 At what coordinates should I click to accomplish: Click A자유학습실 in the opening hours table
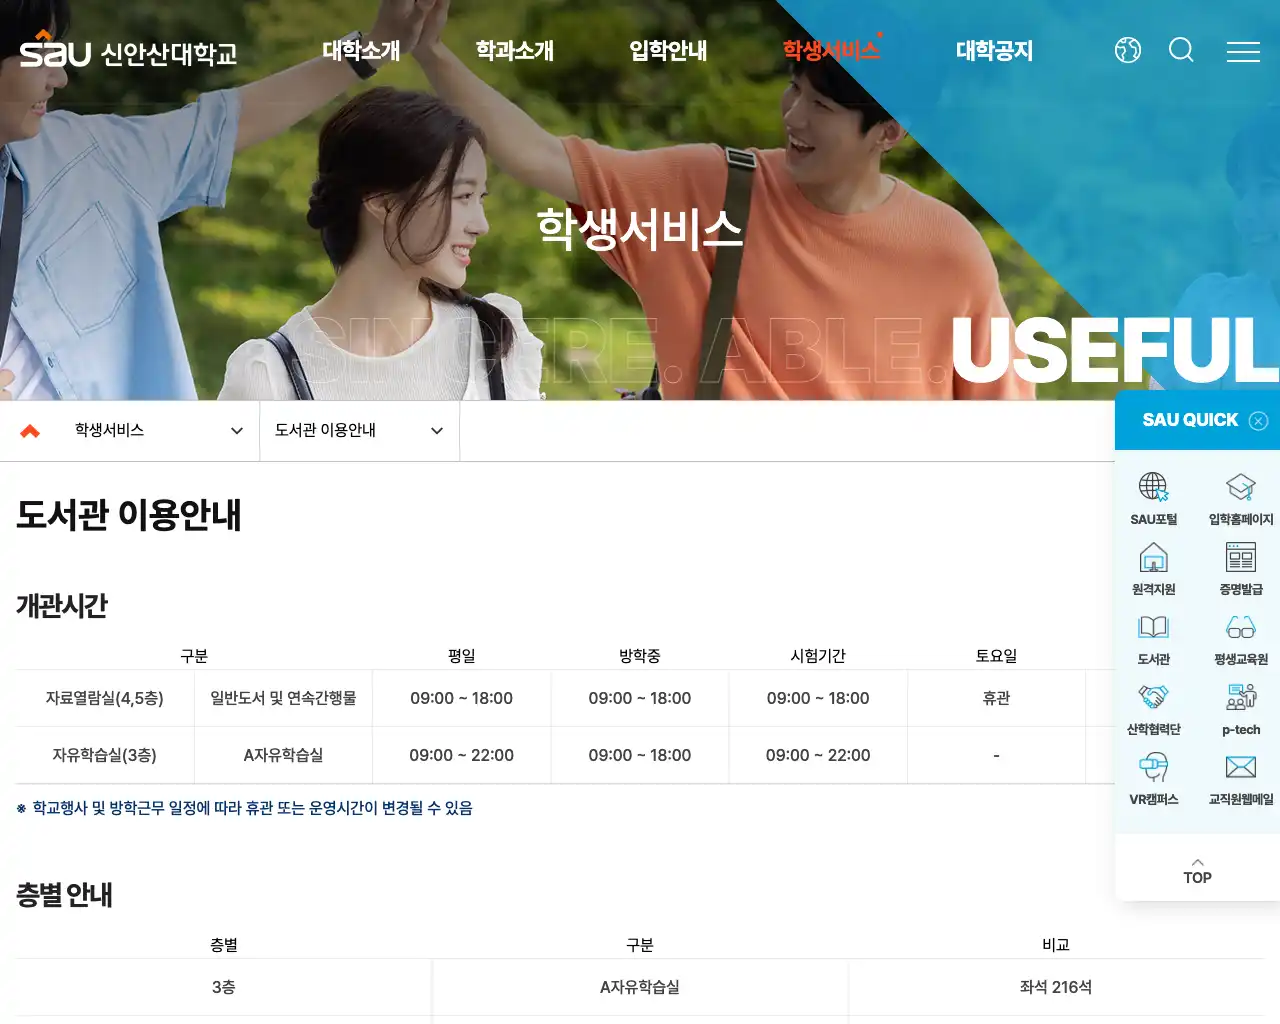283,755
